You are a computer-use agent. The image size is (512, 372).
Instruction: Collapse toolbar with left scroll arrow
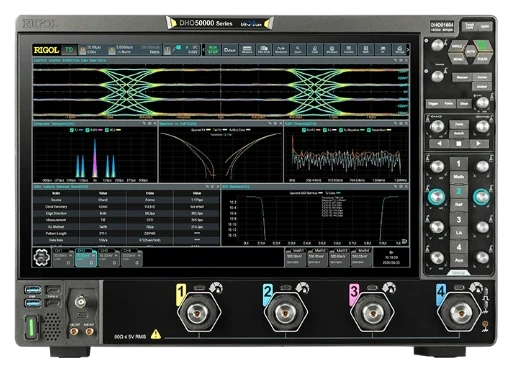coord(203,50)
